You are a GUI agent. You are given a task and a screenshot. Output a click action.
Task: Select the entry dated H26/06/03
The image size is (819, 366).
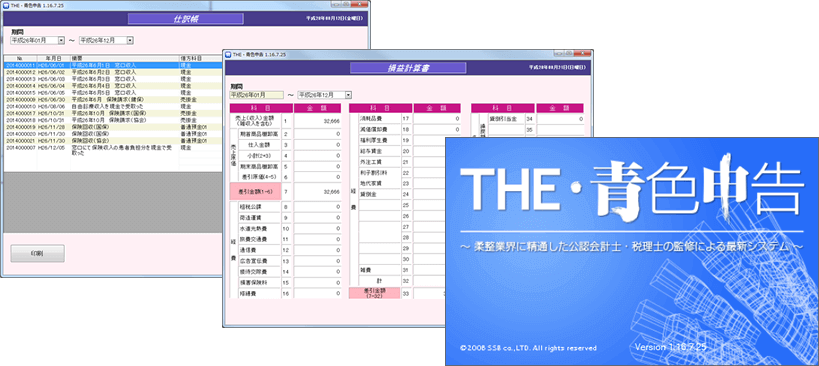112,79
